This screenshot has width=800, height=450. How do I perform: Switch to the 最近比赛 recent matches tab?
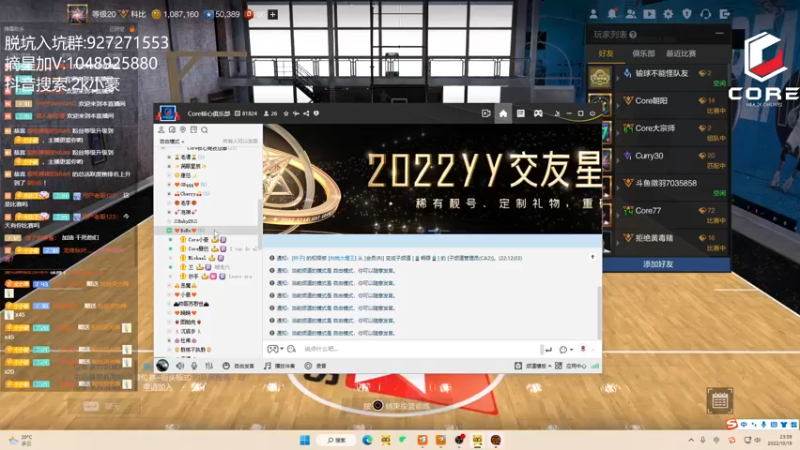pos(681,54)
